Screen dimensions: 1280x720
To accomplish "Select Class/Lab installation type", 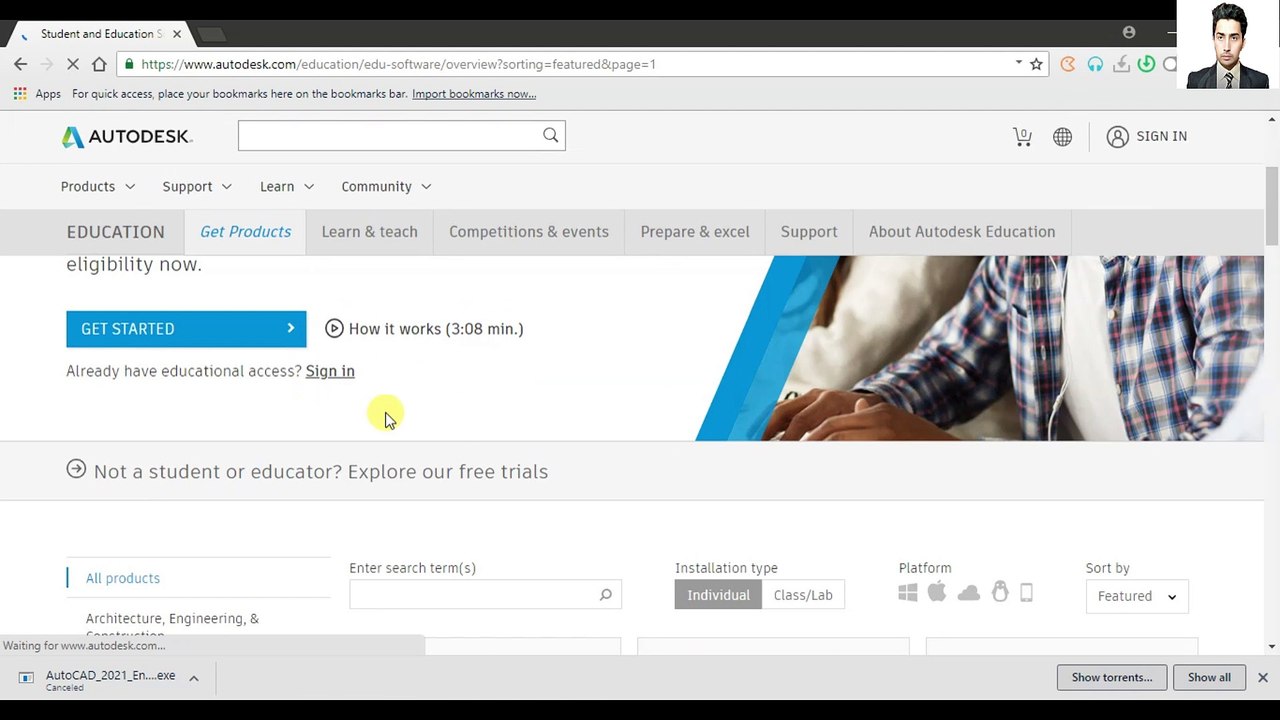I will coord(803,595).
